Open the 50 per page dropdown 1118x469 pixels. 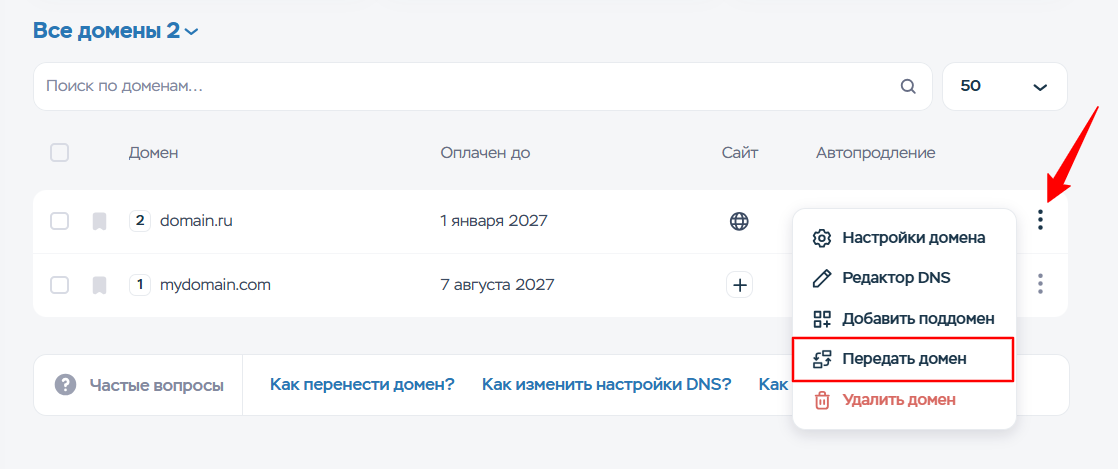click(1004, 87)
